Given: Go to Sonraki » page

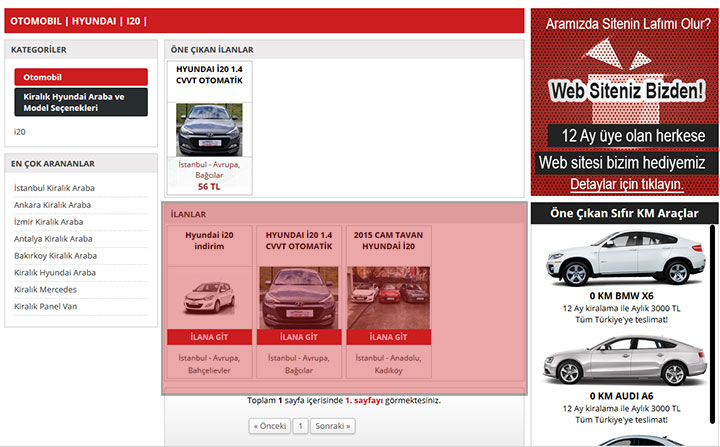Looking at the screenshot, I should pos(332,426).
